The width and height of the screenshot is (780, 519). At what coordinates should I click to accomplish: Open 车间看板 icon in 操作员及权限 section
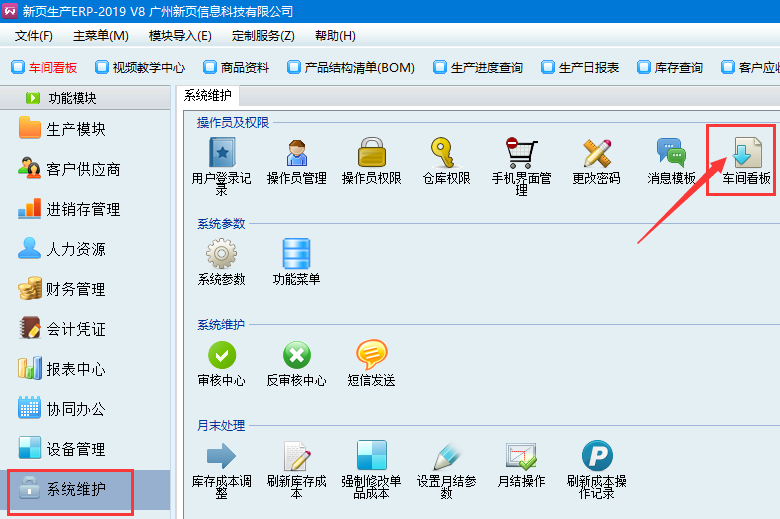(747, 153)
